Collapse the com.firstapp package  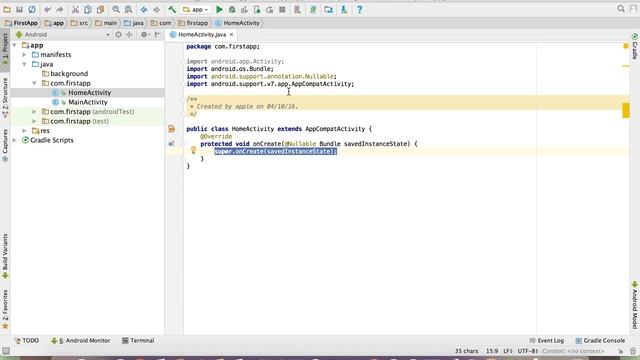pyautogui.click(x=34, y=83)
